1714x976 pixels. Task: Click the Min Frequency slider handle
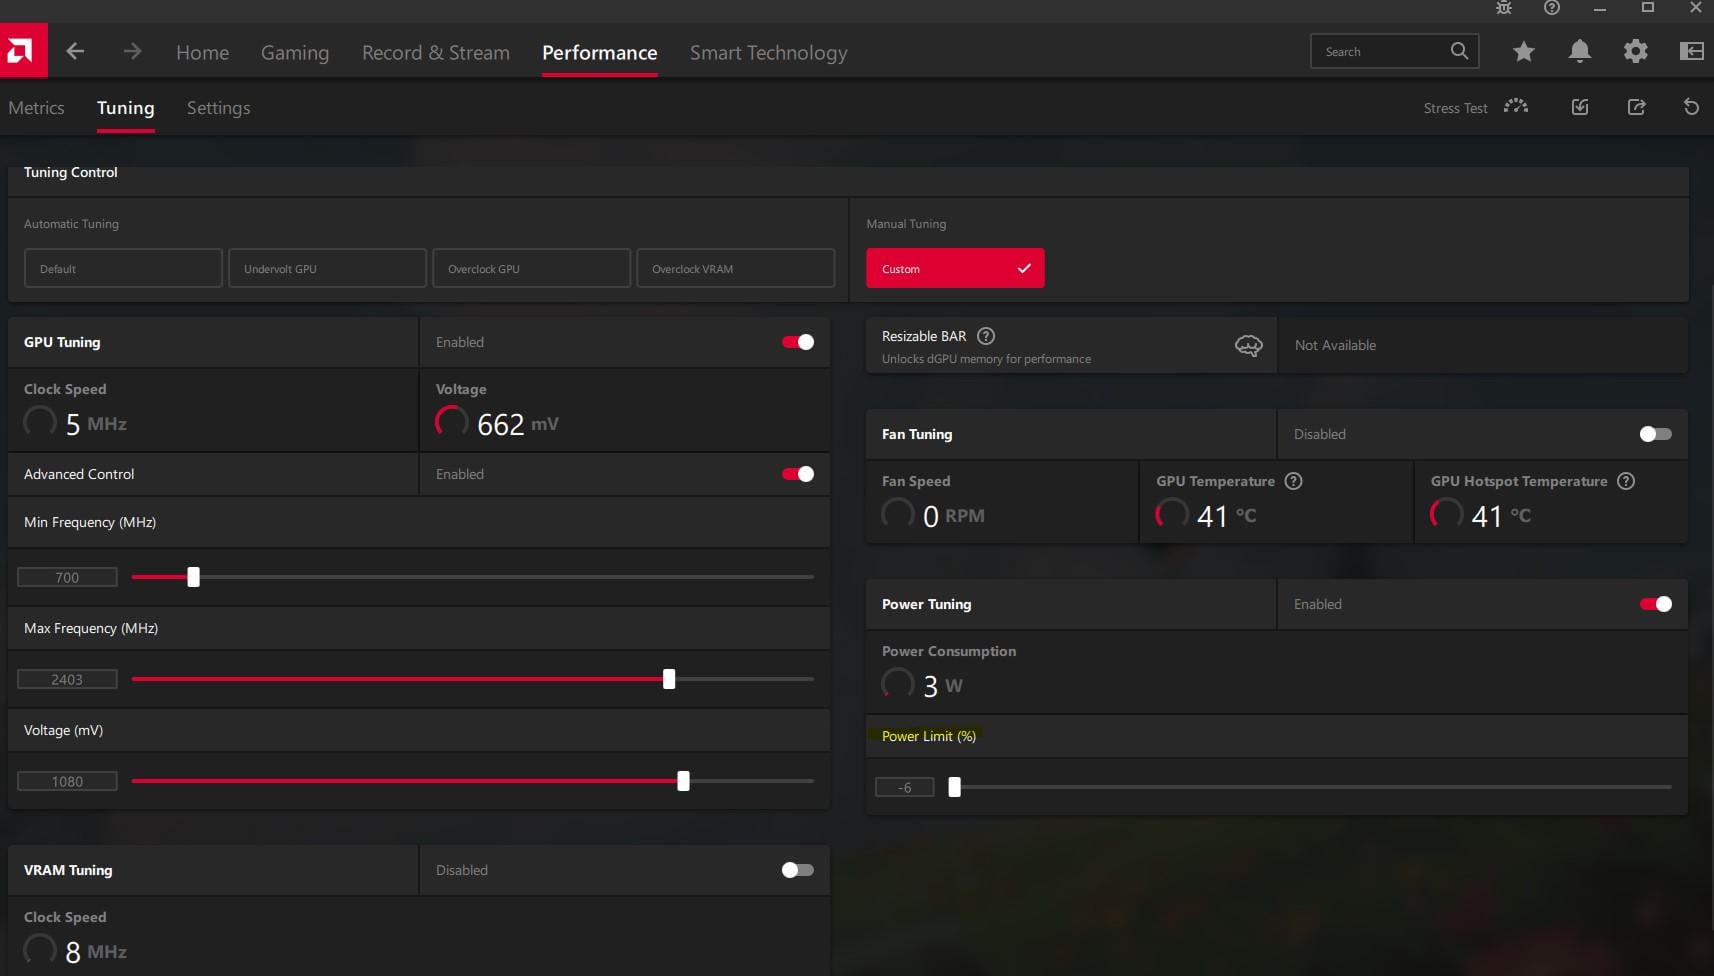pos(194,577)
